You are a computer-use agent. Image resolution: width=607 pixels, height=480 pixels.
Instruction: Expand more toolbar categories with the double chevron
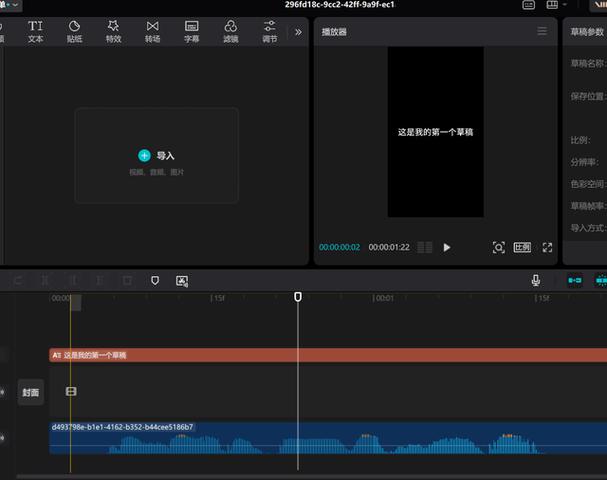click(298, 32)
